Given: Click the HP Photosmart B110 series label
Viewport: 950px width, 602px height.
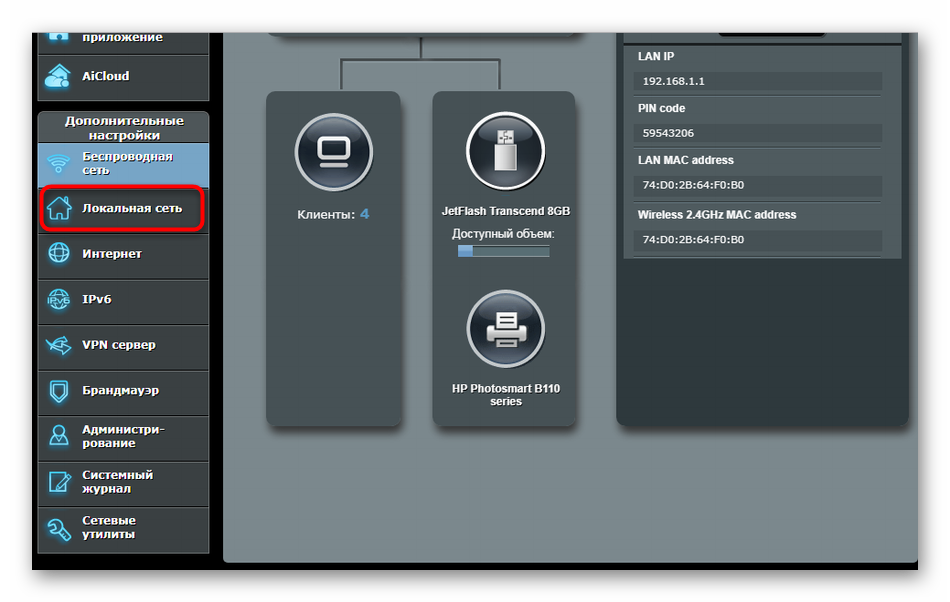Looking at the screenshot, I should point(505,394).
